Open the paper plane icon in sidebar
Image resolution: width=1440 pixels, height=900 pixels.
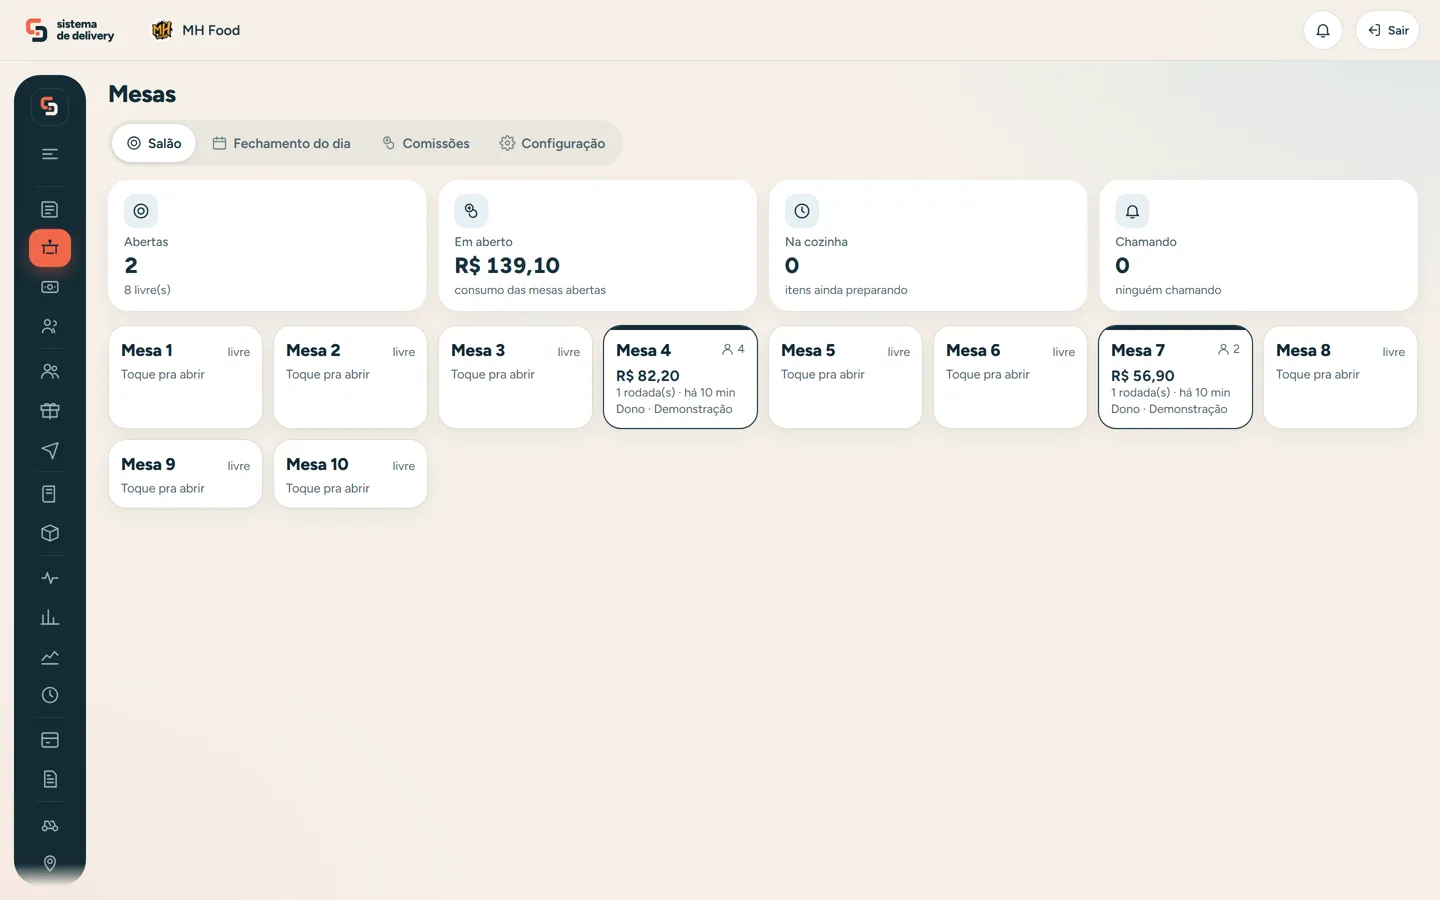tap(50, 450)
